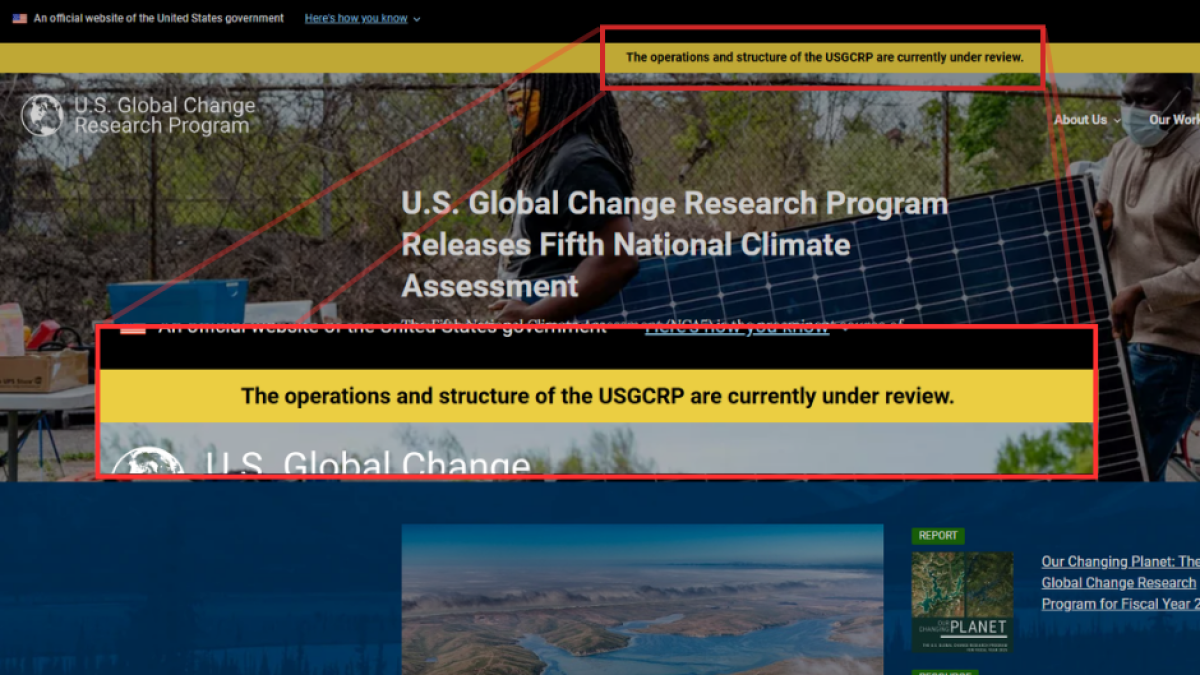The width and height of the screenshot is (1200, 675).
Task: Click the US flag icon in top banner
Action: (x=19, y=18)
